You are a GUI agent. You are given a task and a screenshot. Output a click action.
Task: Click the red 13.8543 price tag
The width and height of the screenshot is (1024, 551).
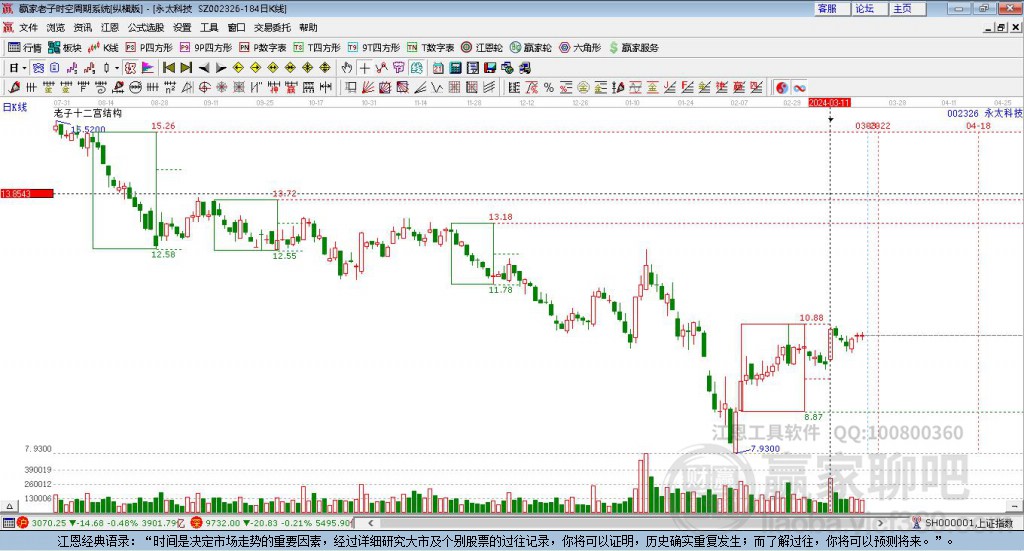(27, 193)
